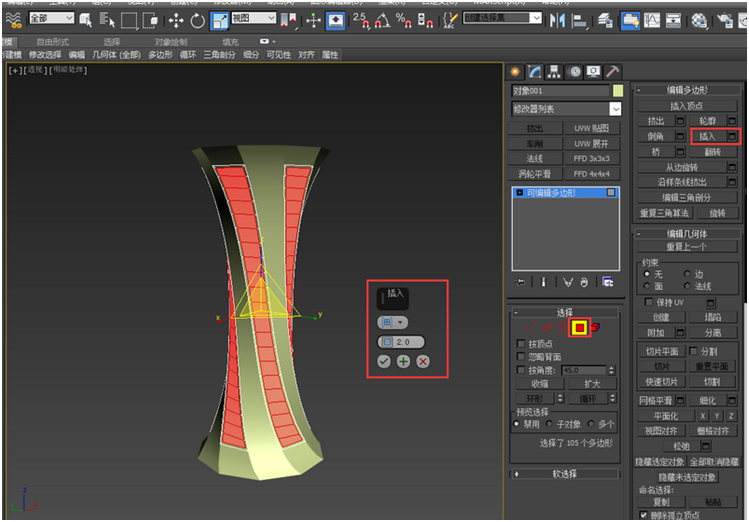This screenshot has width=749, height=522.
Task: Open the Motion command panel tab
Action: [575, 72]
